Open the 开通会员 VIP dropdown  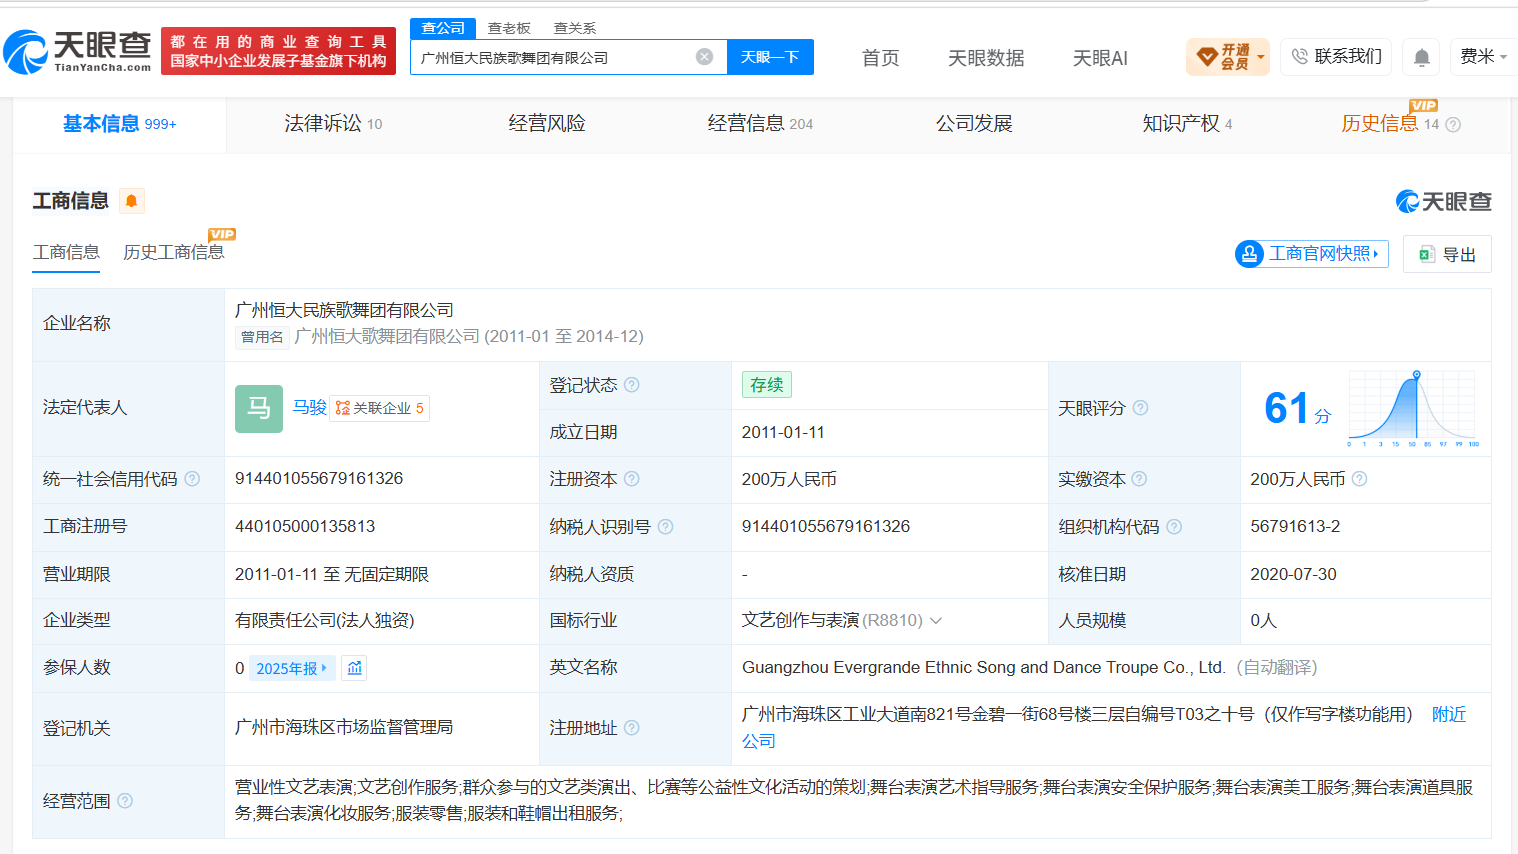1228,57
